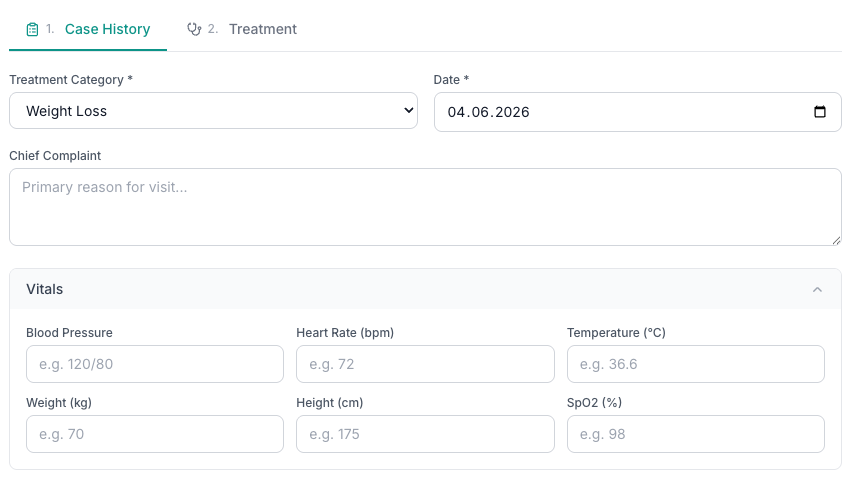The width and height of the screenshot is (855, 483).
Task: Click the stethoscope icon beside Treatment
Action: point(194,29)
